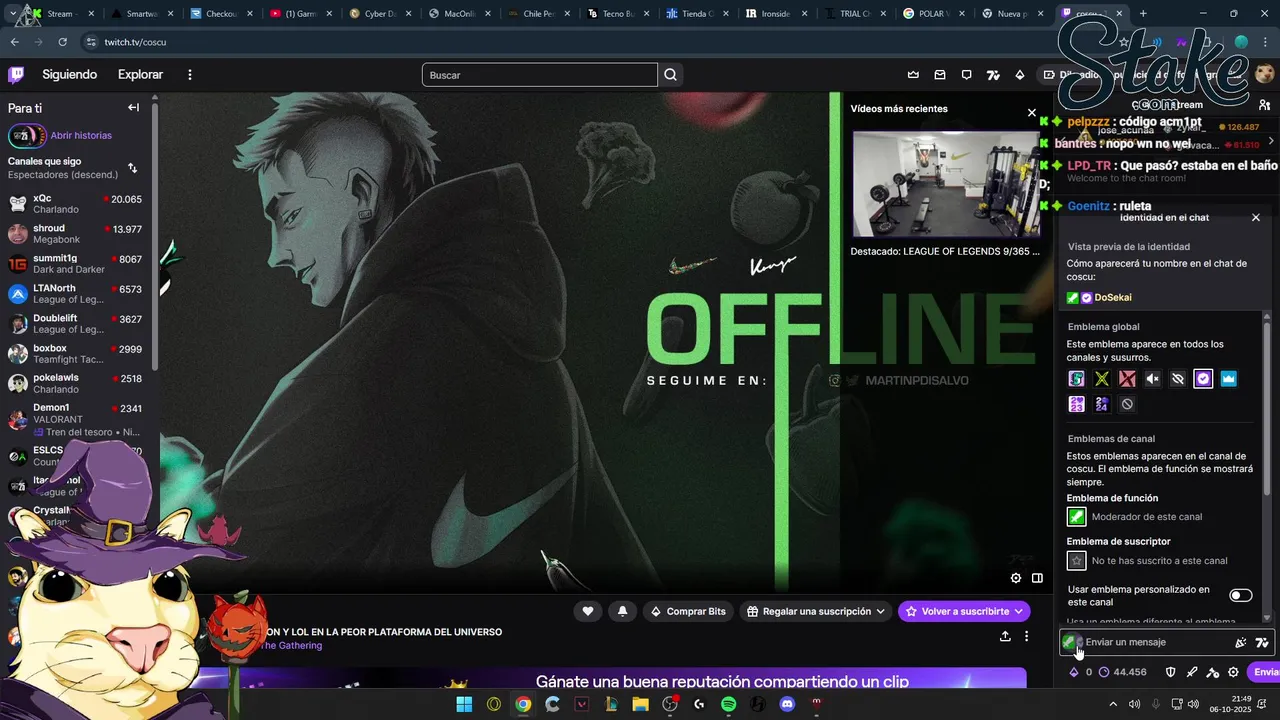Select the subscriber star badge

1076,561
